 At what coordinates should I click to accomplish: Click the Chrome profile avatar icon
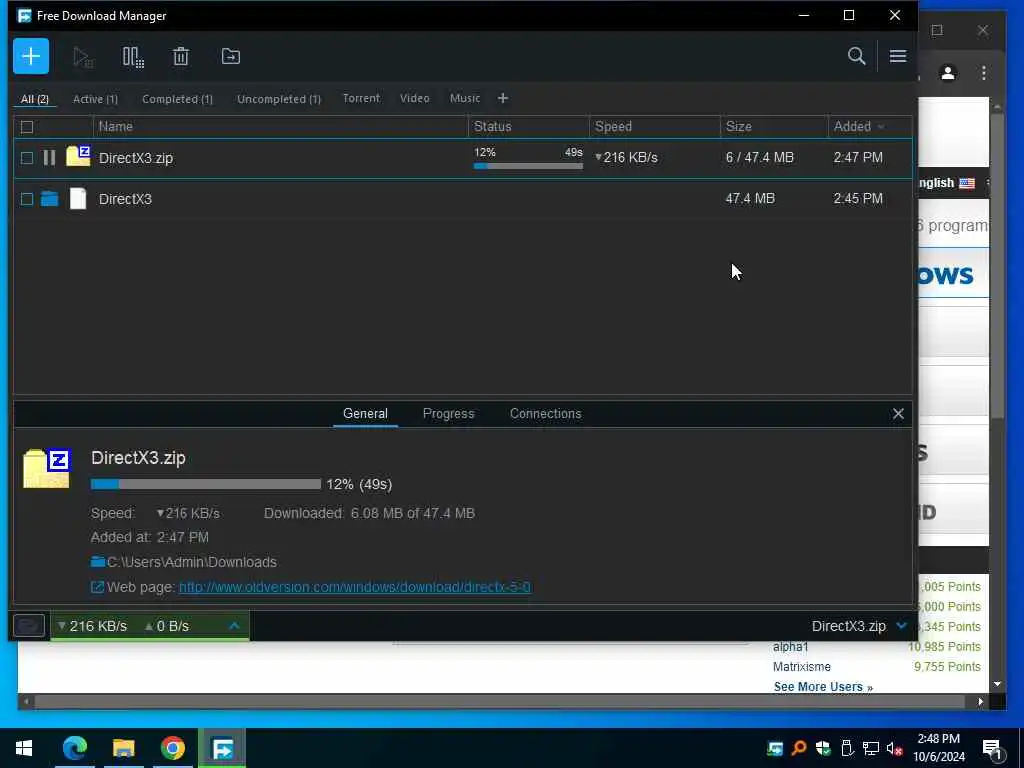coord(948,72)
